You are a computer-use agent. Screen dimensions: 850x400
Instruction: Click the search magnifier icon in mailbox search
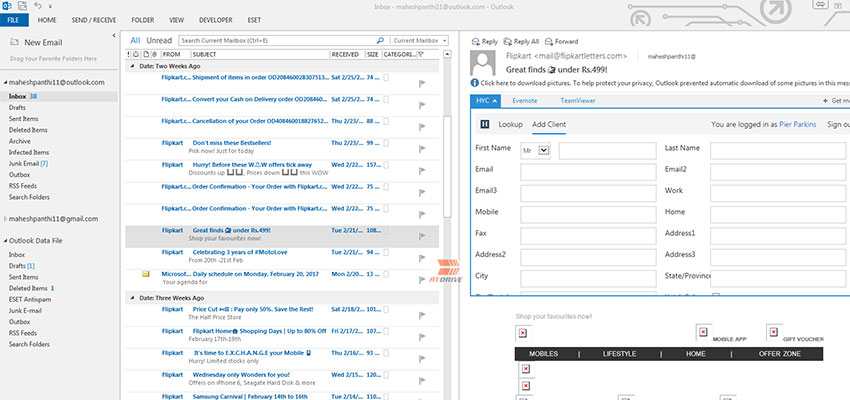click(x=381, y=40)
